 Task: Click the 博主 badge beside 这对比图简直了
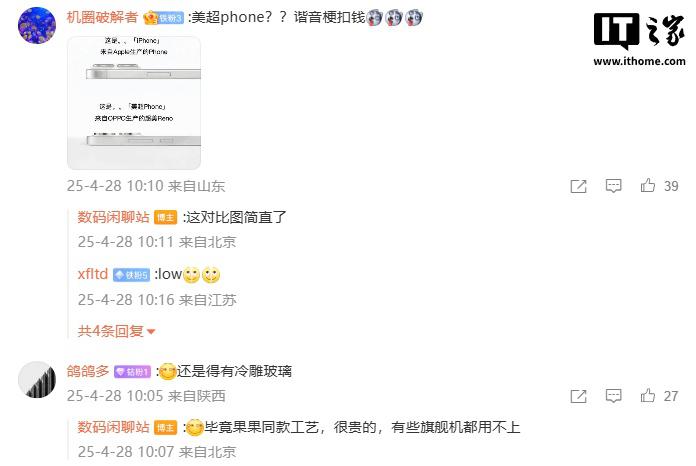pyautogui.click(x=166, y=217)
